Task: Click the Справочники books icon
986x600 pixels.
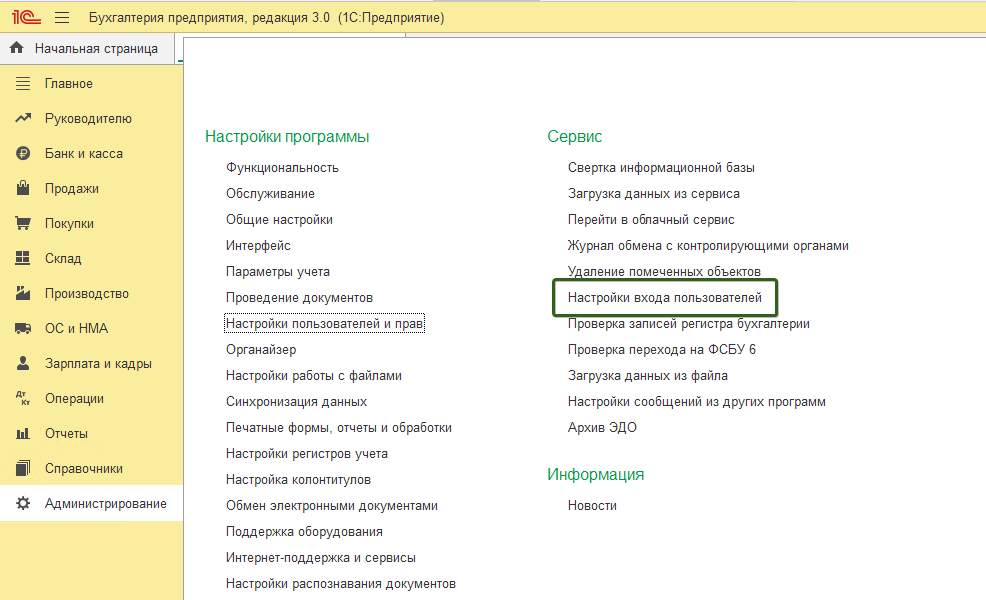Action: pyautogui.click(x=23, y=468)
